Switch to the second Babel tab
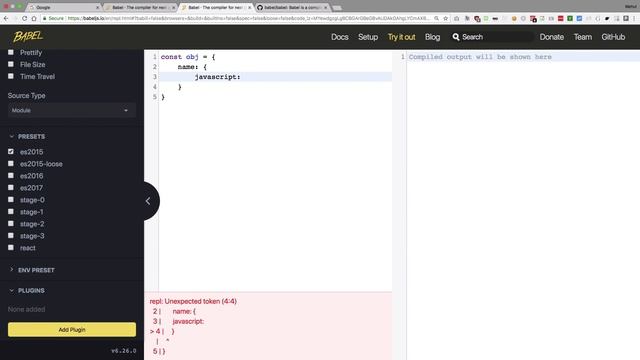Viewport: 640px width, 360px height. click(216, 7)
